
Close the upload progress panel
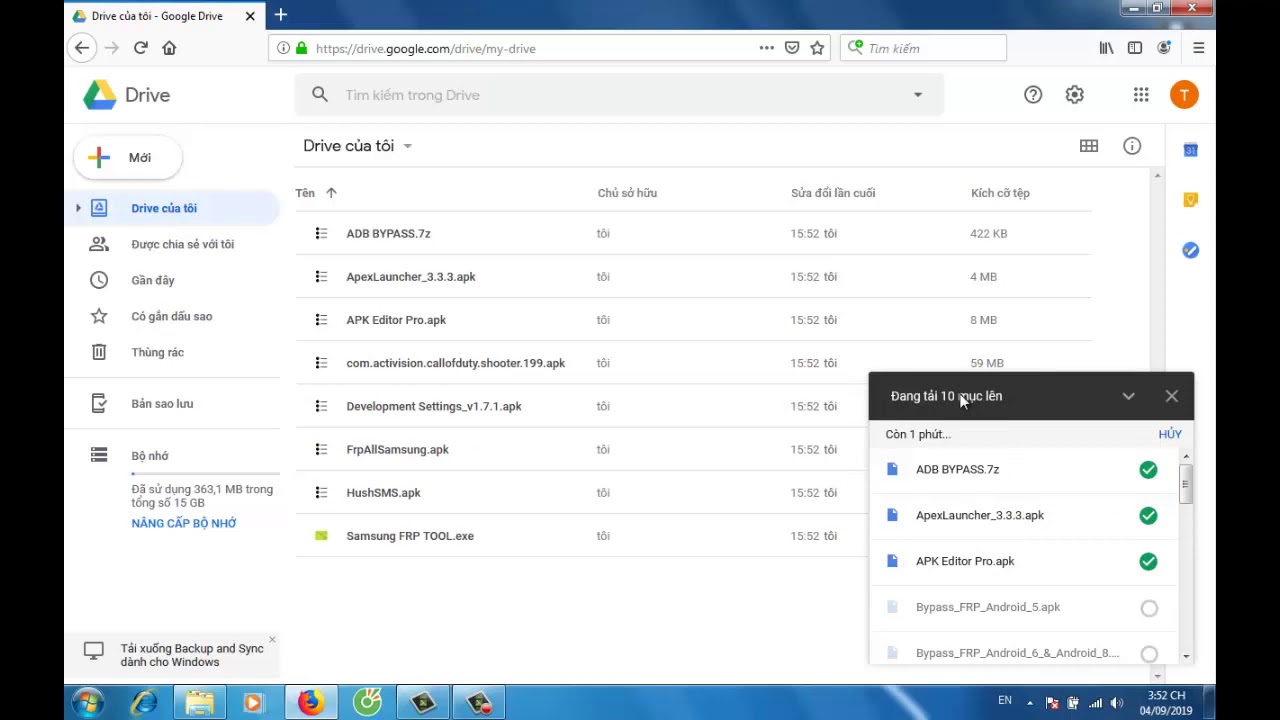click(x=1172, y=396)
